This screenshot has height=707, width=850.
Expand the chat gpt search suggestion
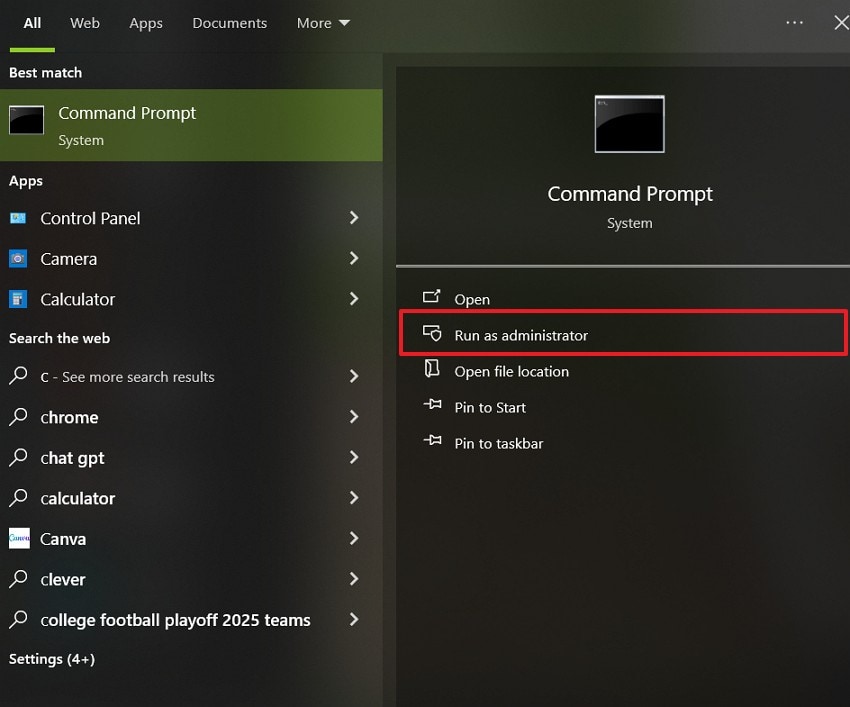354,458
